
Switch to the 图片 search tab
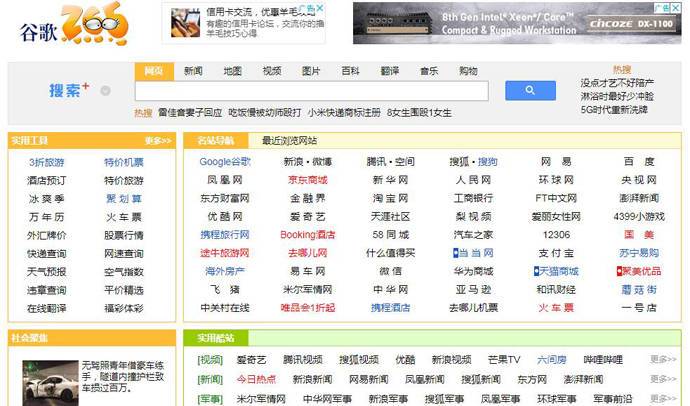pyautogui.click(x=311, y=71)
